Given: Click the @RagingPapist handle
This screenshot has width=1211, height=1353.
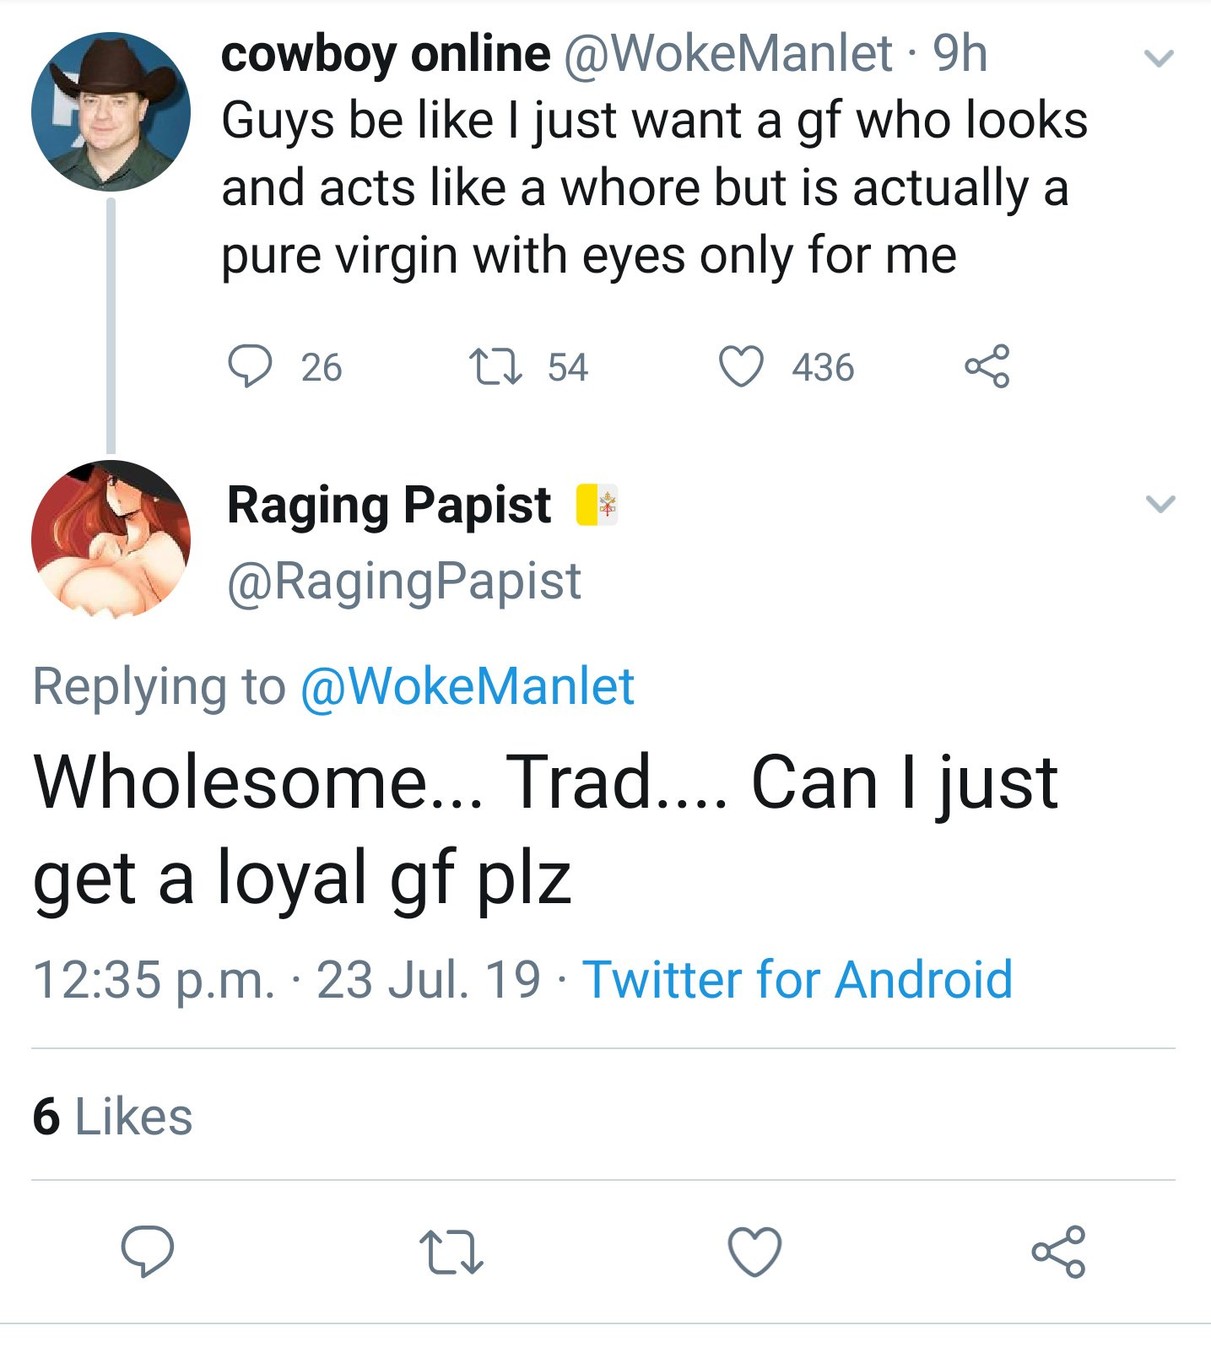Looking at the screenshot, I should (404, 581).
